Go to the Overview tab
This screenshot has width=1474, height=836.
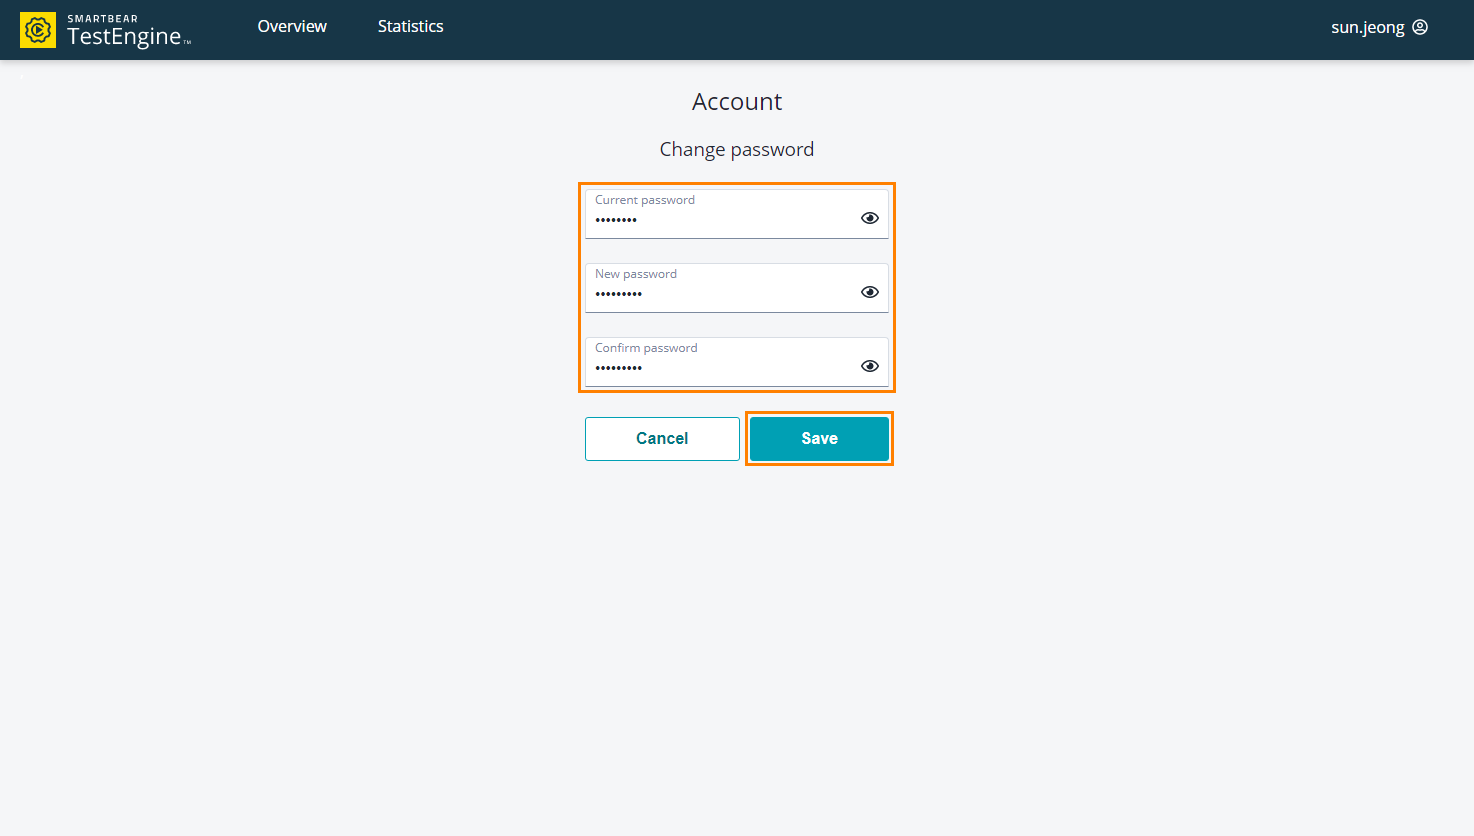(292, 26)
